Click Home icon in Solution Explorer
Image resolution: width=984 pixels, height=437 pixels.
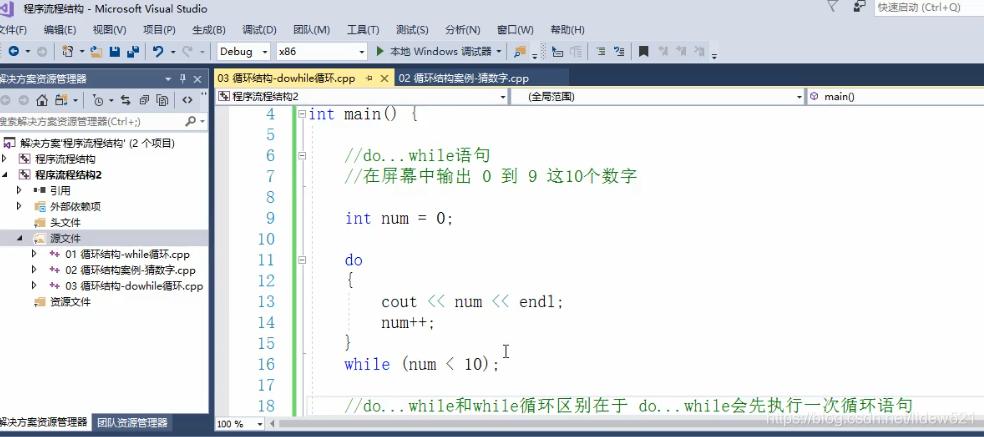(42, 100)
